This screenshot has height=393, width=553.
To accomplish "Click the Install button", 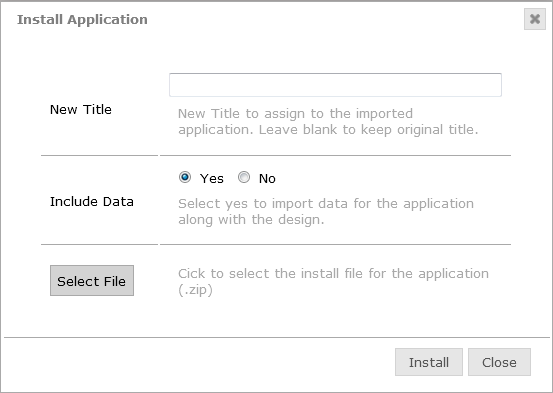I will click(429, 362).
